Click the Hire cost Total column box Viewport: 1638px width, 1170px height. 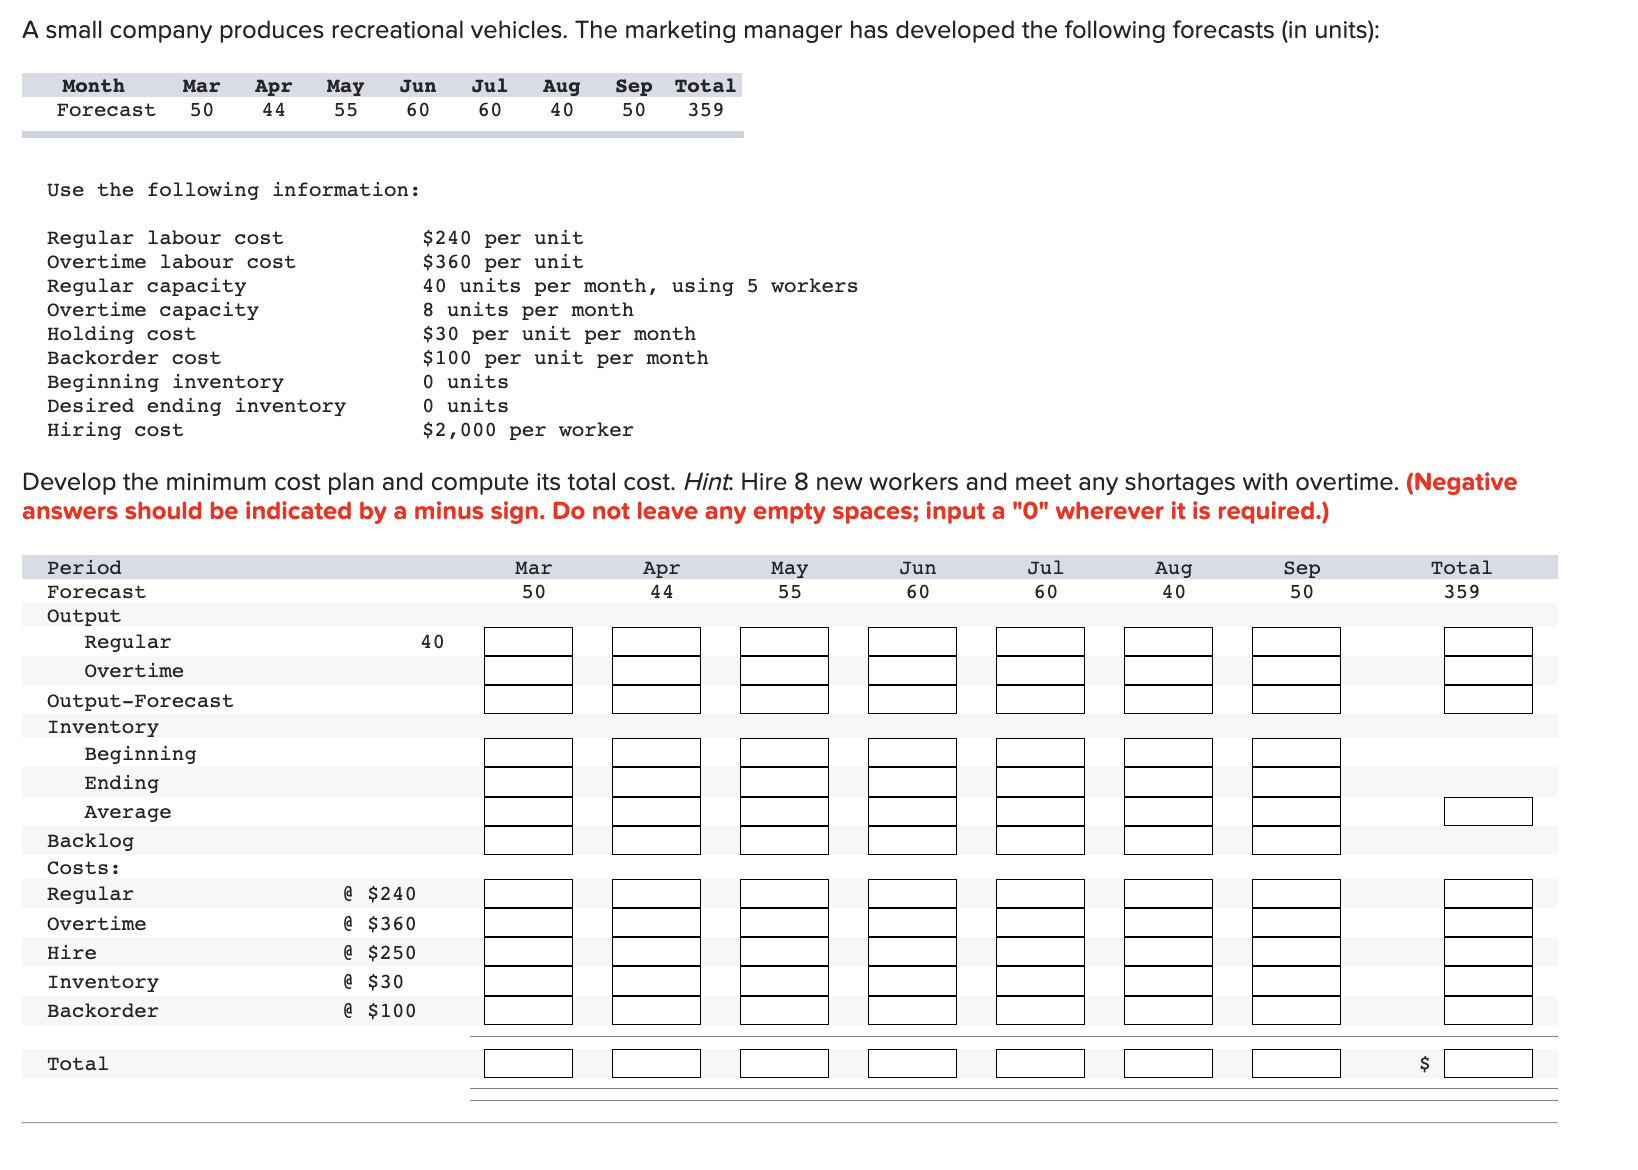click(x=1488, y=952)
